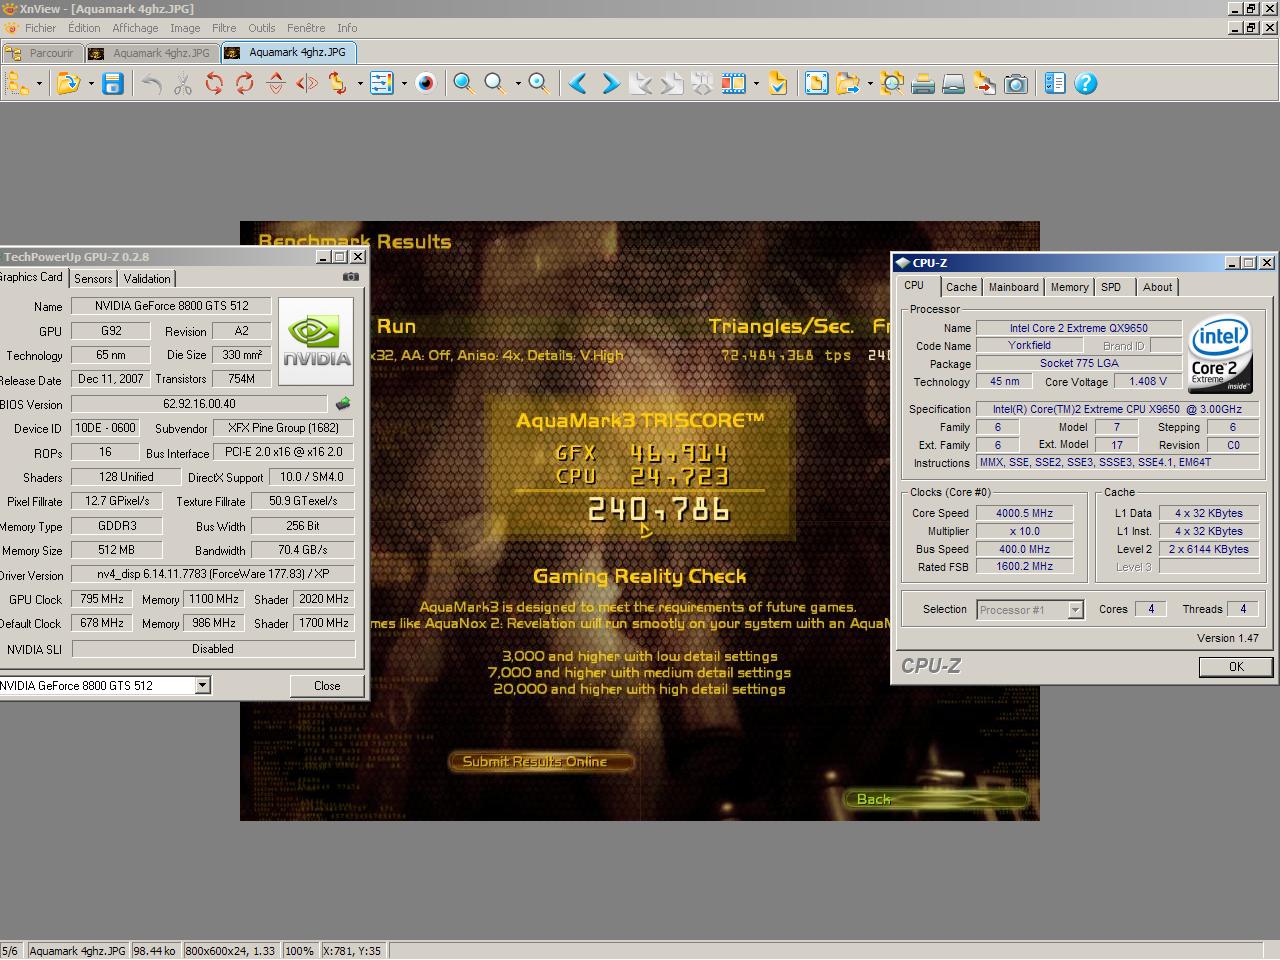This screenshot has height=960, width=1280.
Task: Click the Save floppy disk icon
Action: click(113, 84)
